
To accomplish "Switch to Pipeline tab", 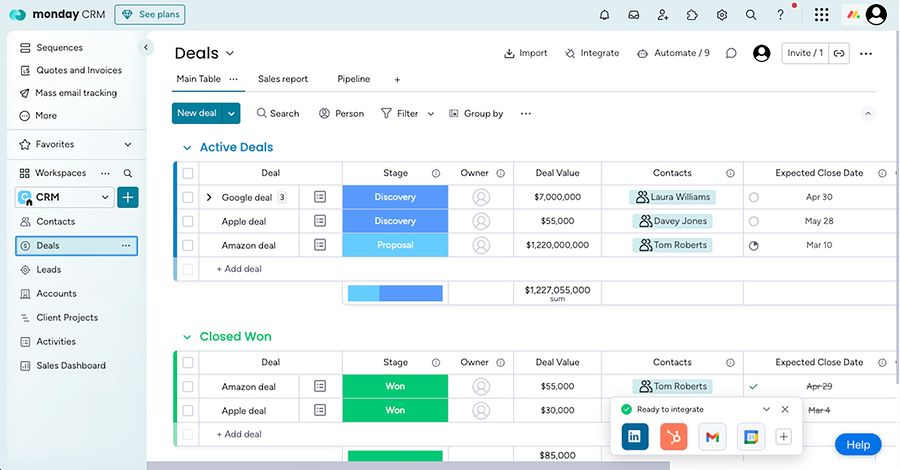I will [354, 79].
